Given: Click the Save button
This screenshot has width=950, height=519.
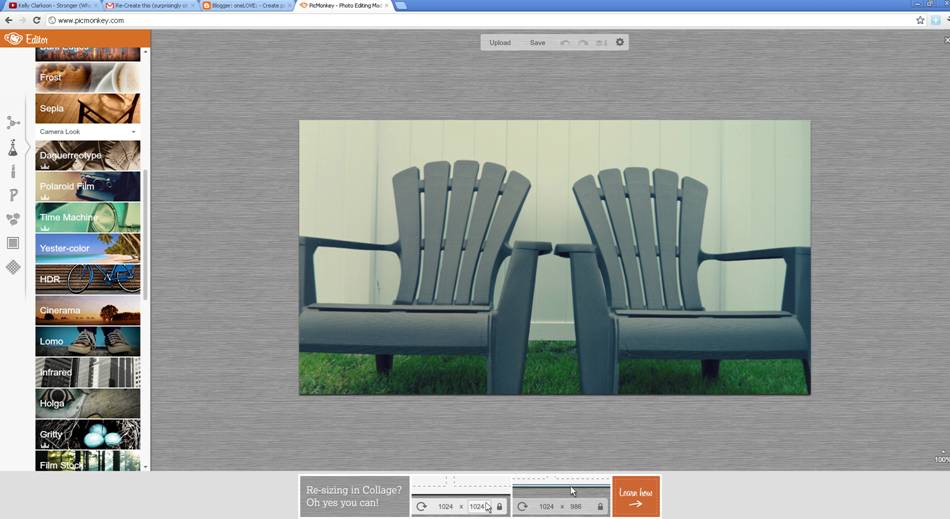Looking at the screenshot, I should [537, 43].
